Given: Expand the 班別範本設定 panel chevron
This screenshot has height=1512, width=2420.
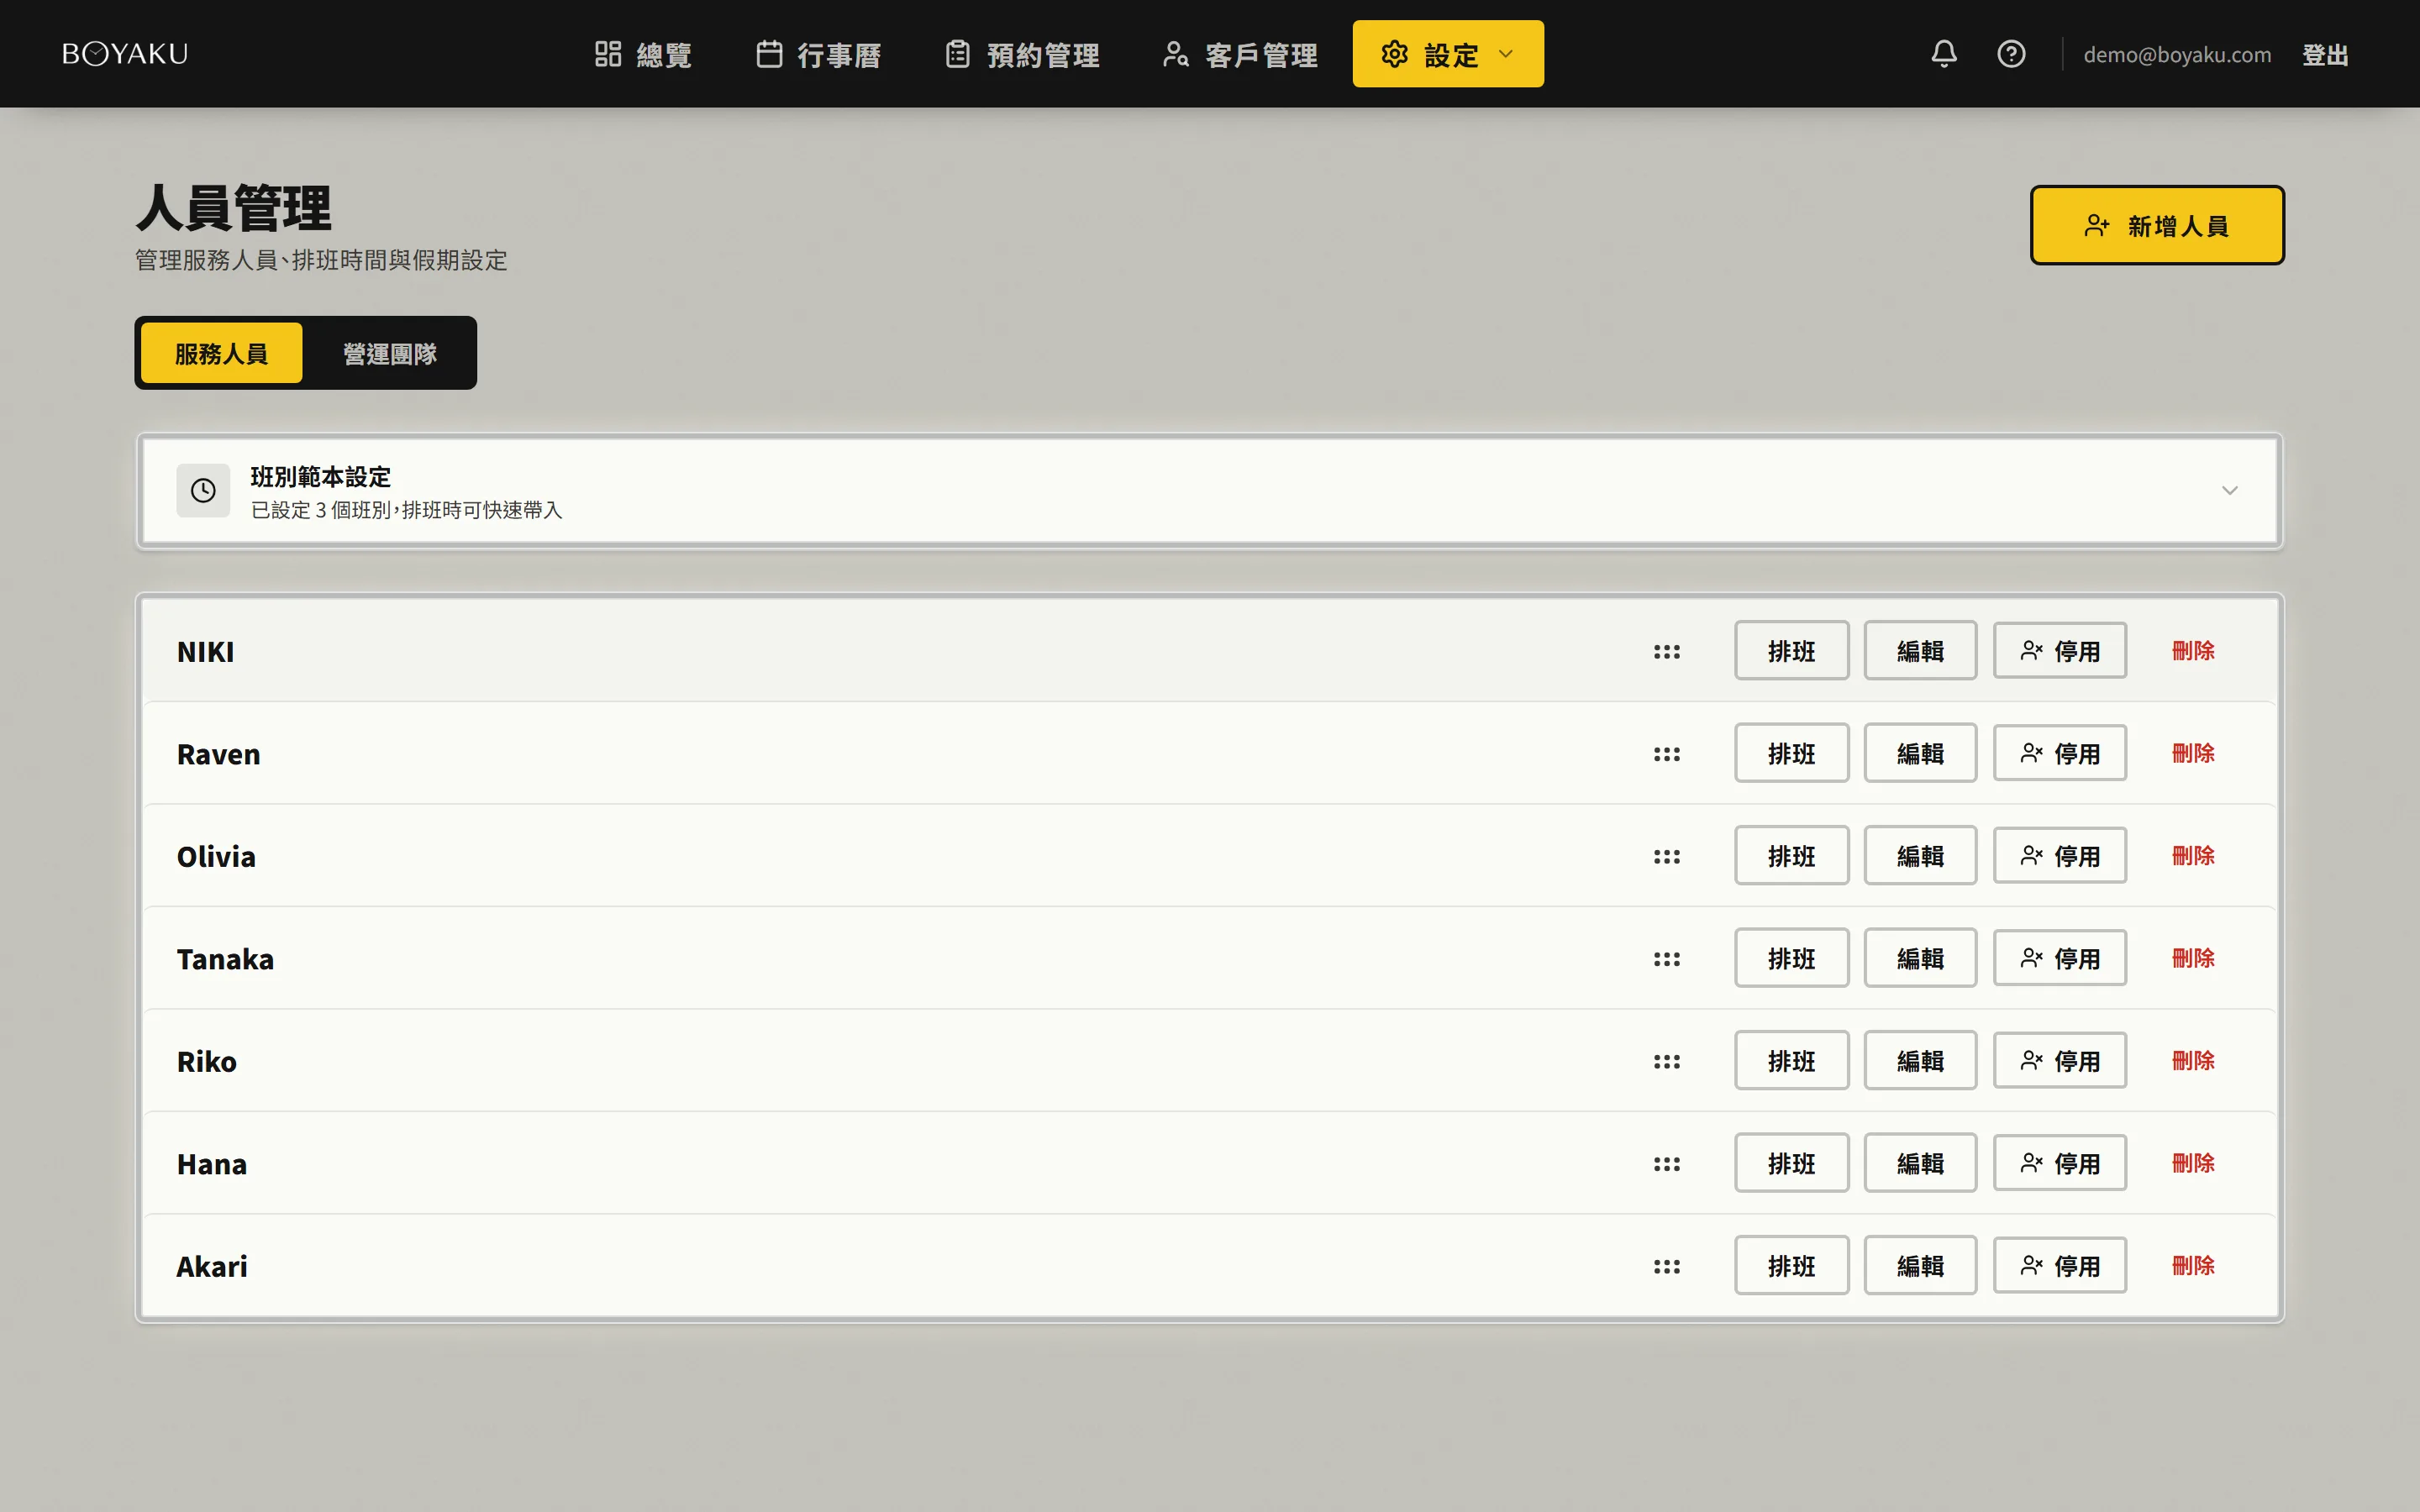Looking at the screenshot, I should click(2229, 490).
